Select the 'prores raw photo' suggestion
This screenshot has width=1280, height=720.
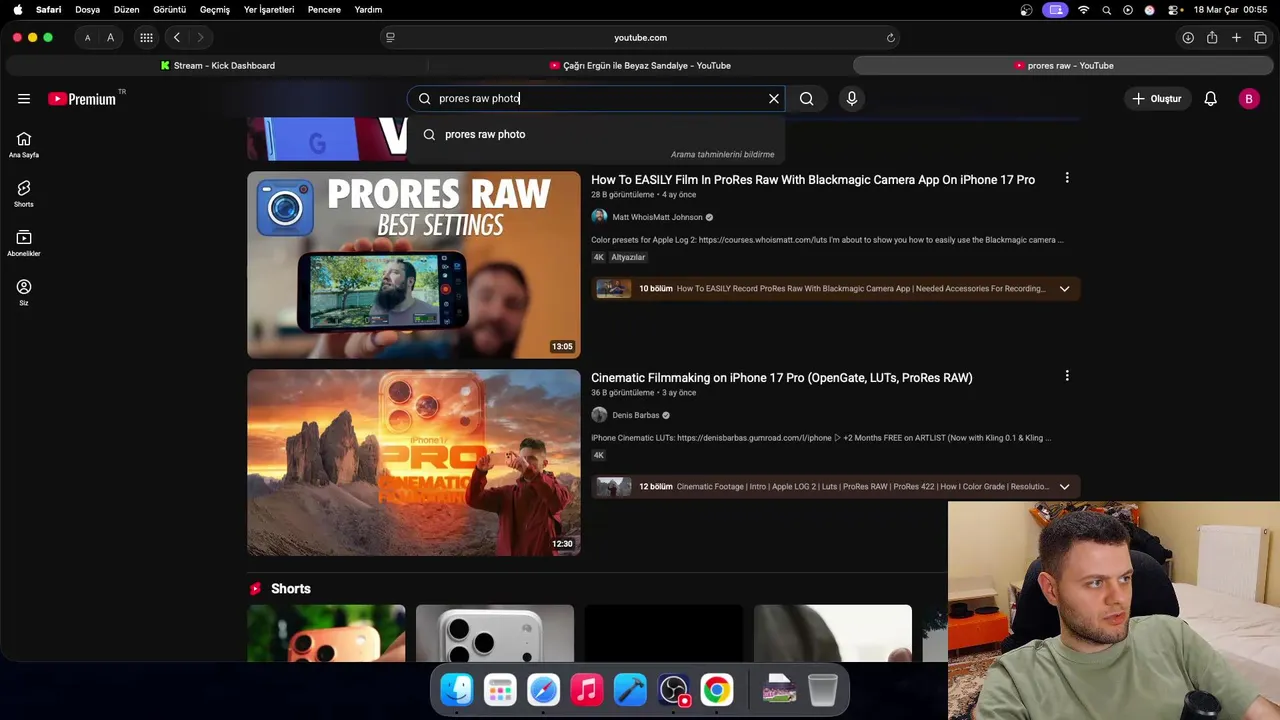(x=596, y=134)
